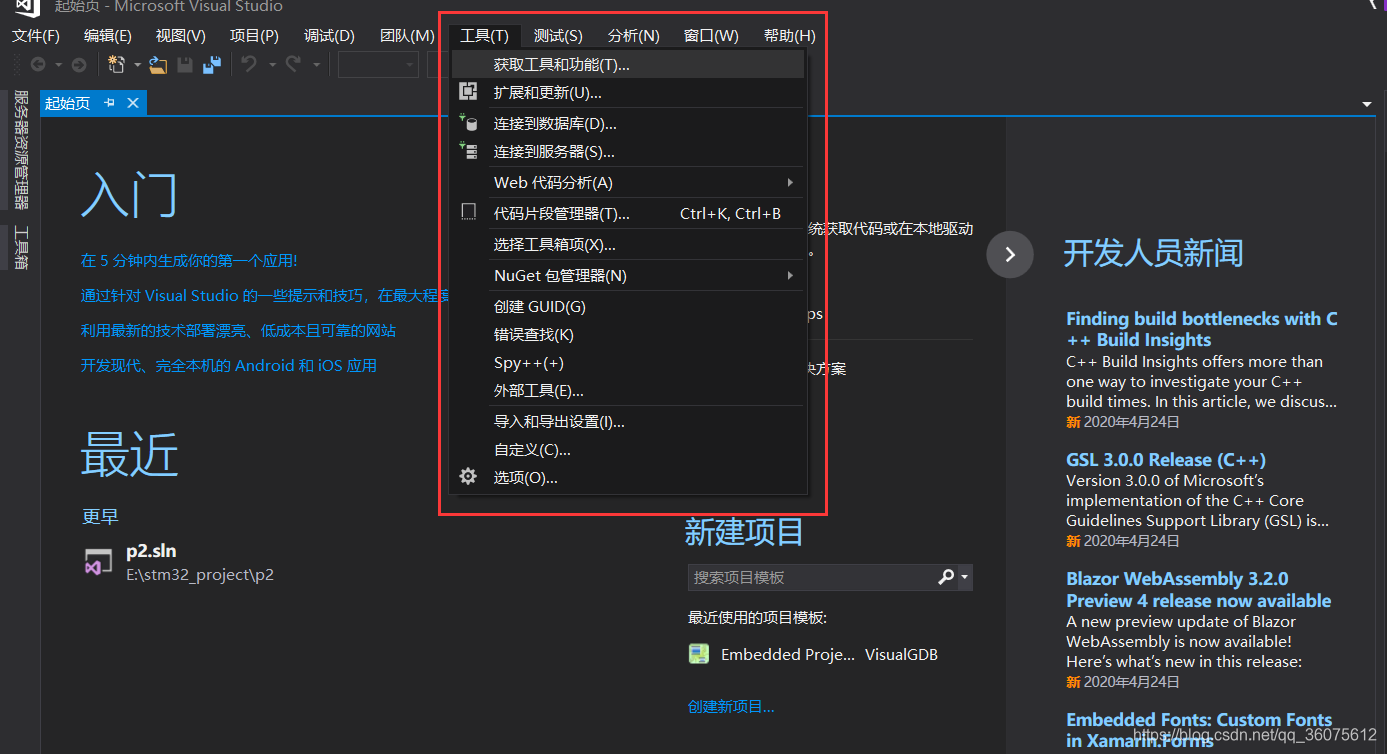This screenshot has height=754, width=1387.
Task: Click the Navigate Forward arrow icon
Action: [x=78, y=65]
